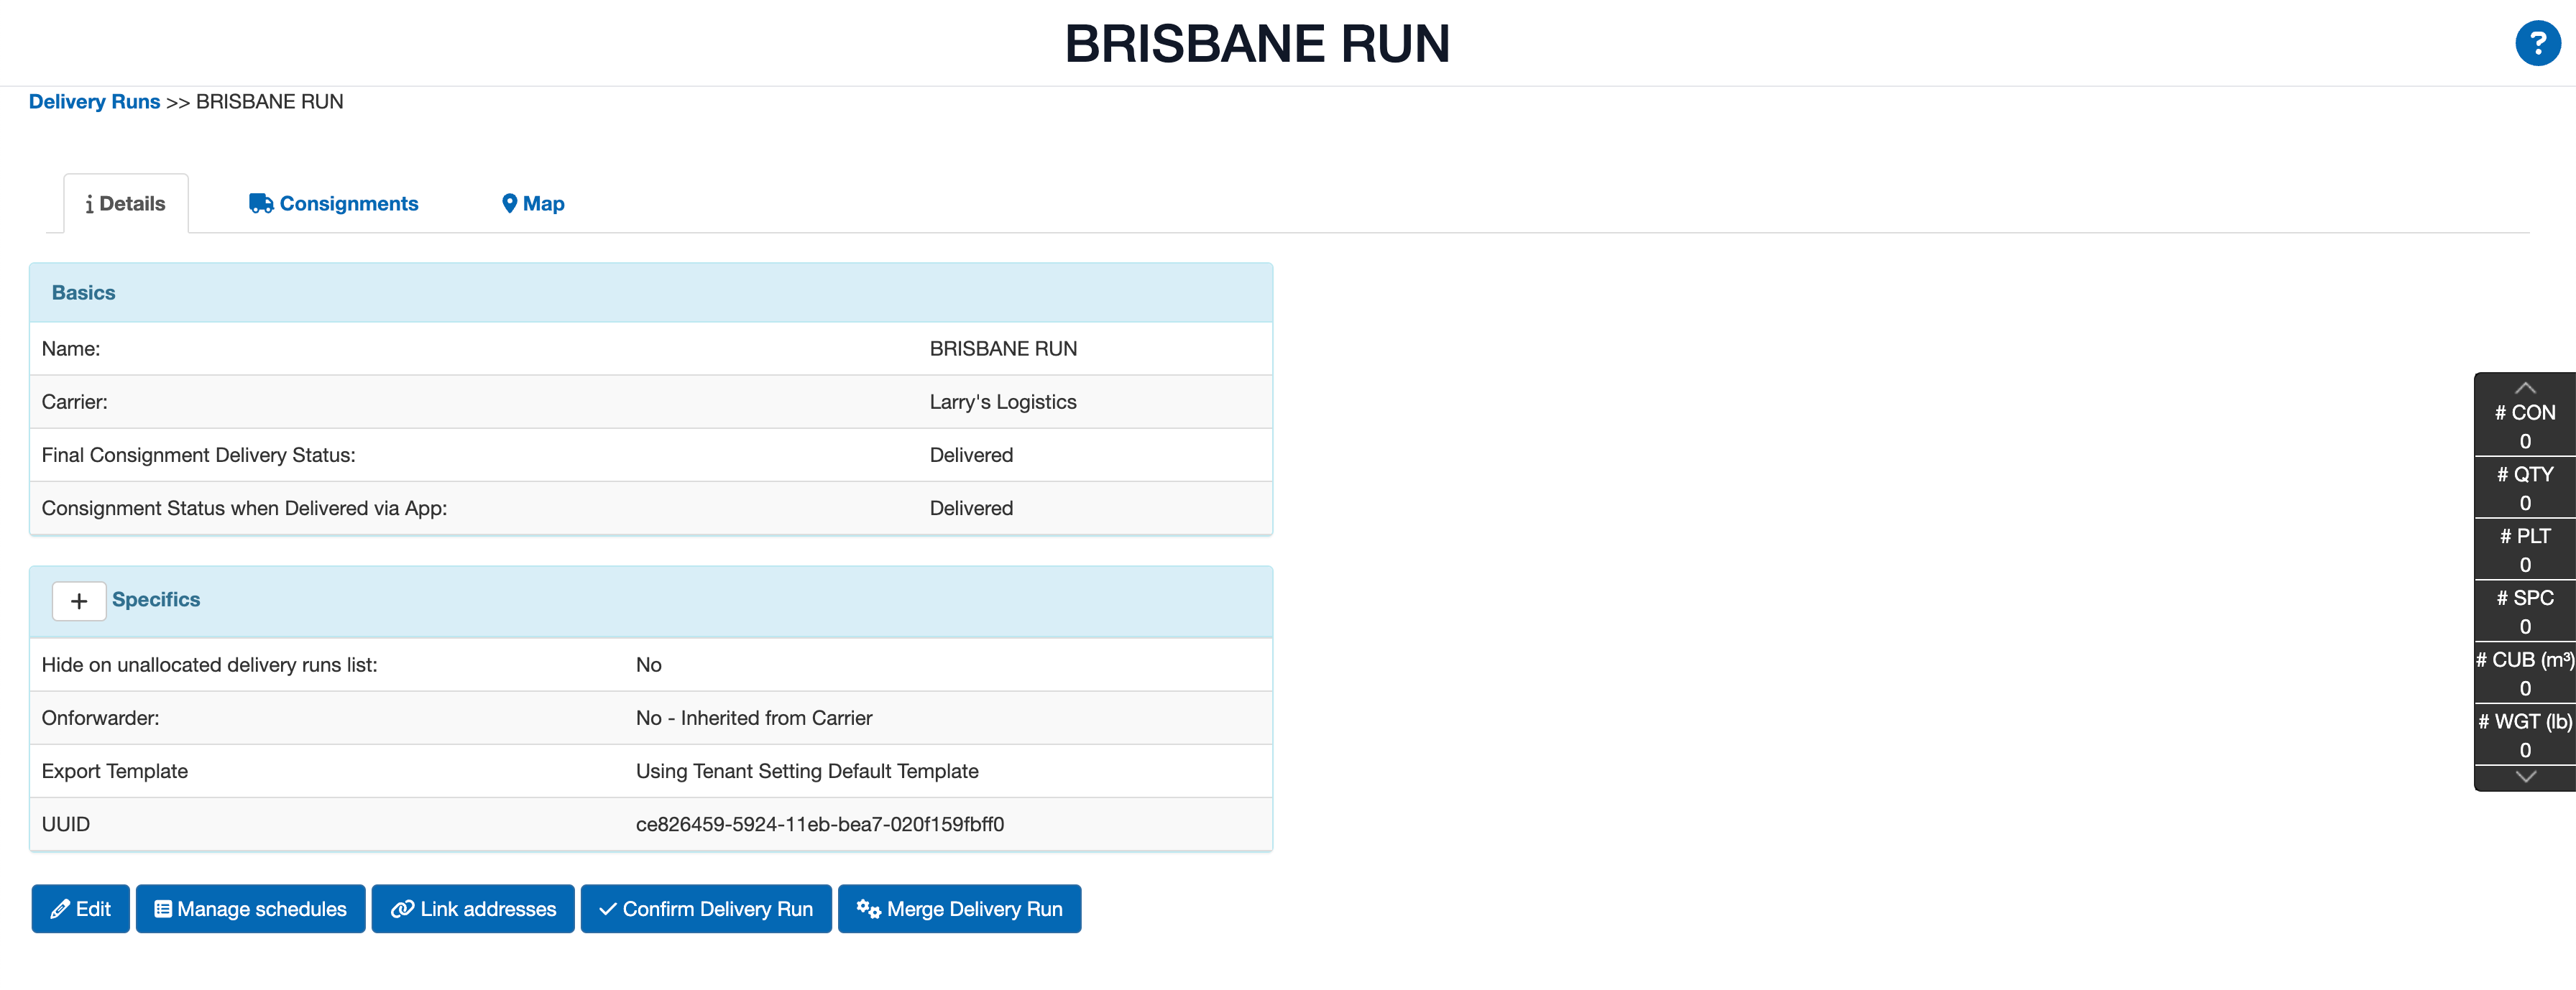The width and height of the screenshot is (2576, 990).
Task: Click the schedule table icon on Manage schedules
Action: [x=163, y=908]
